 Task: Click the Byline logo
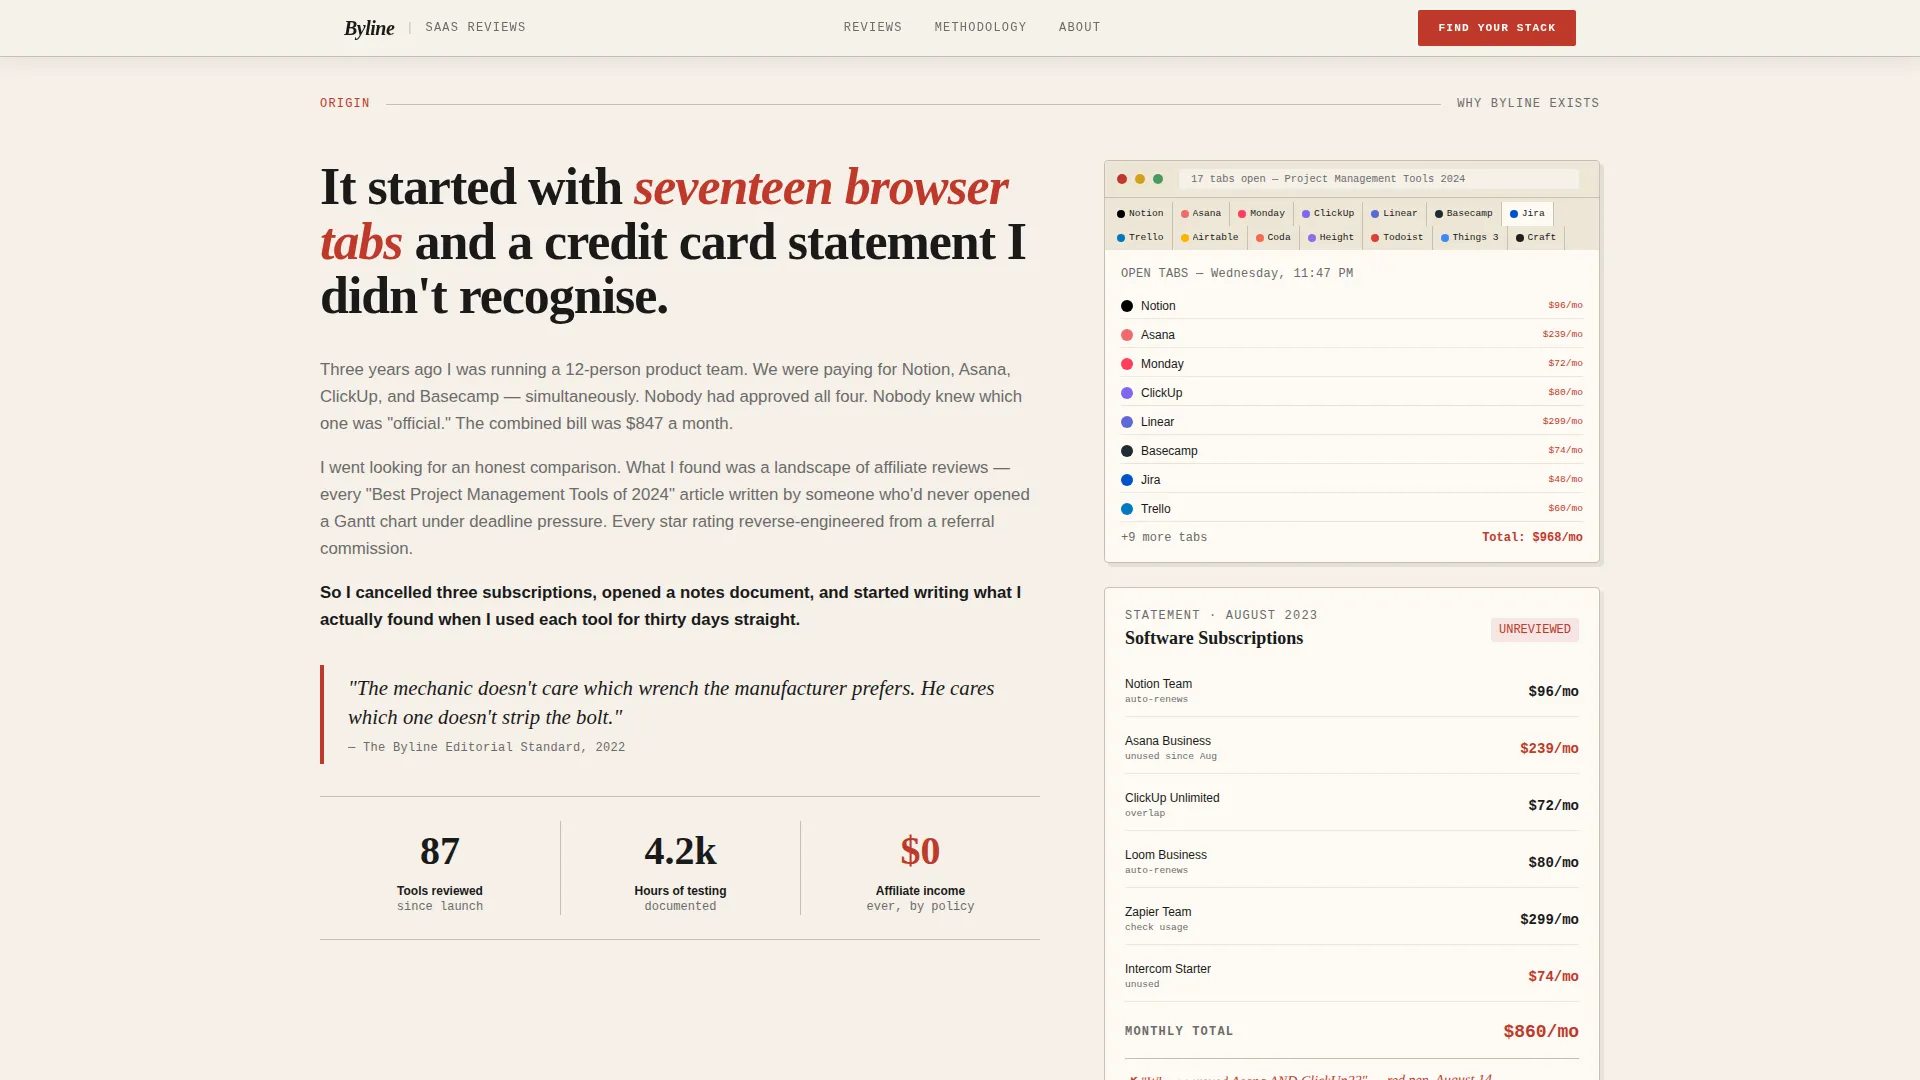(369, 28)
